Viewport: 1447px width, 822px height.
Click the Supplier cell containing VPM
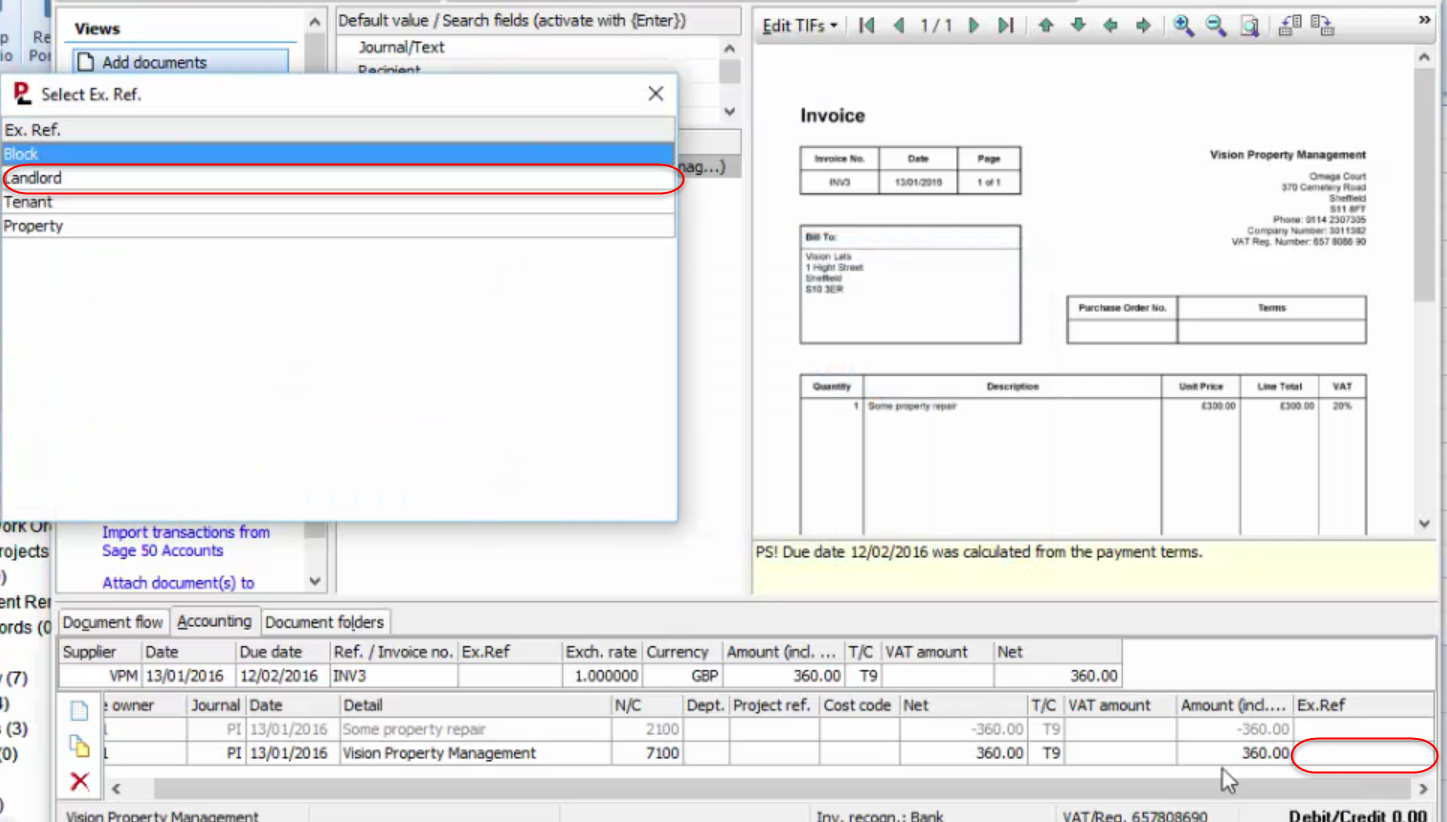pyautogui.click(x=100, y=676)
